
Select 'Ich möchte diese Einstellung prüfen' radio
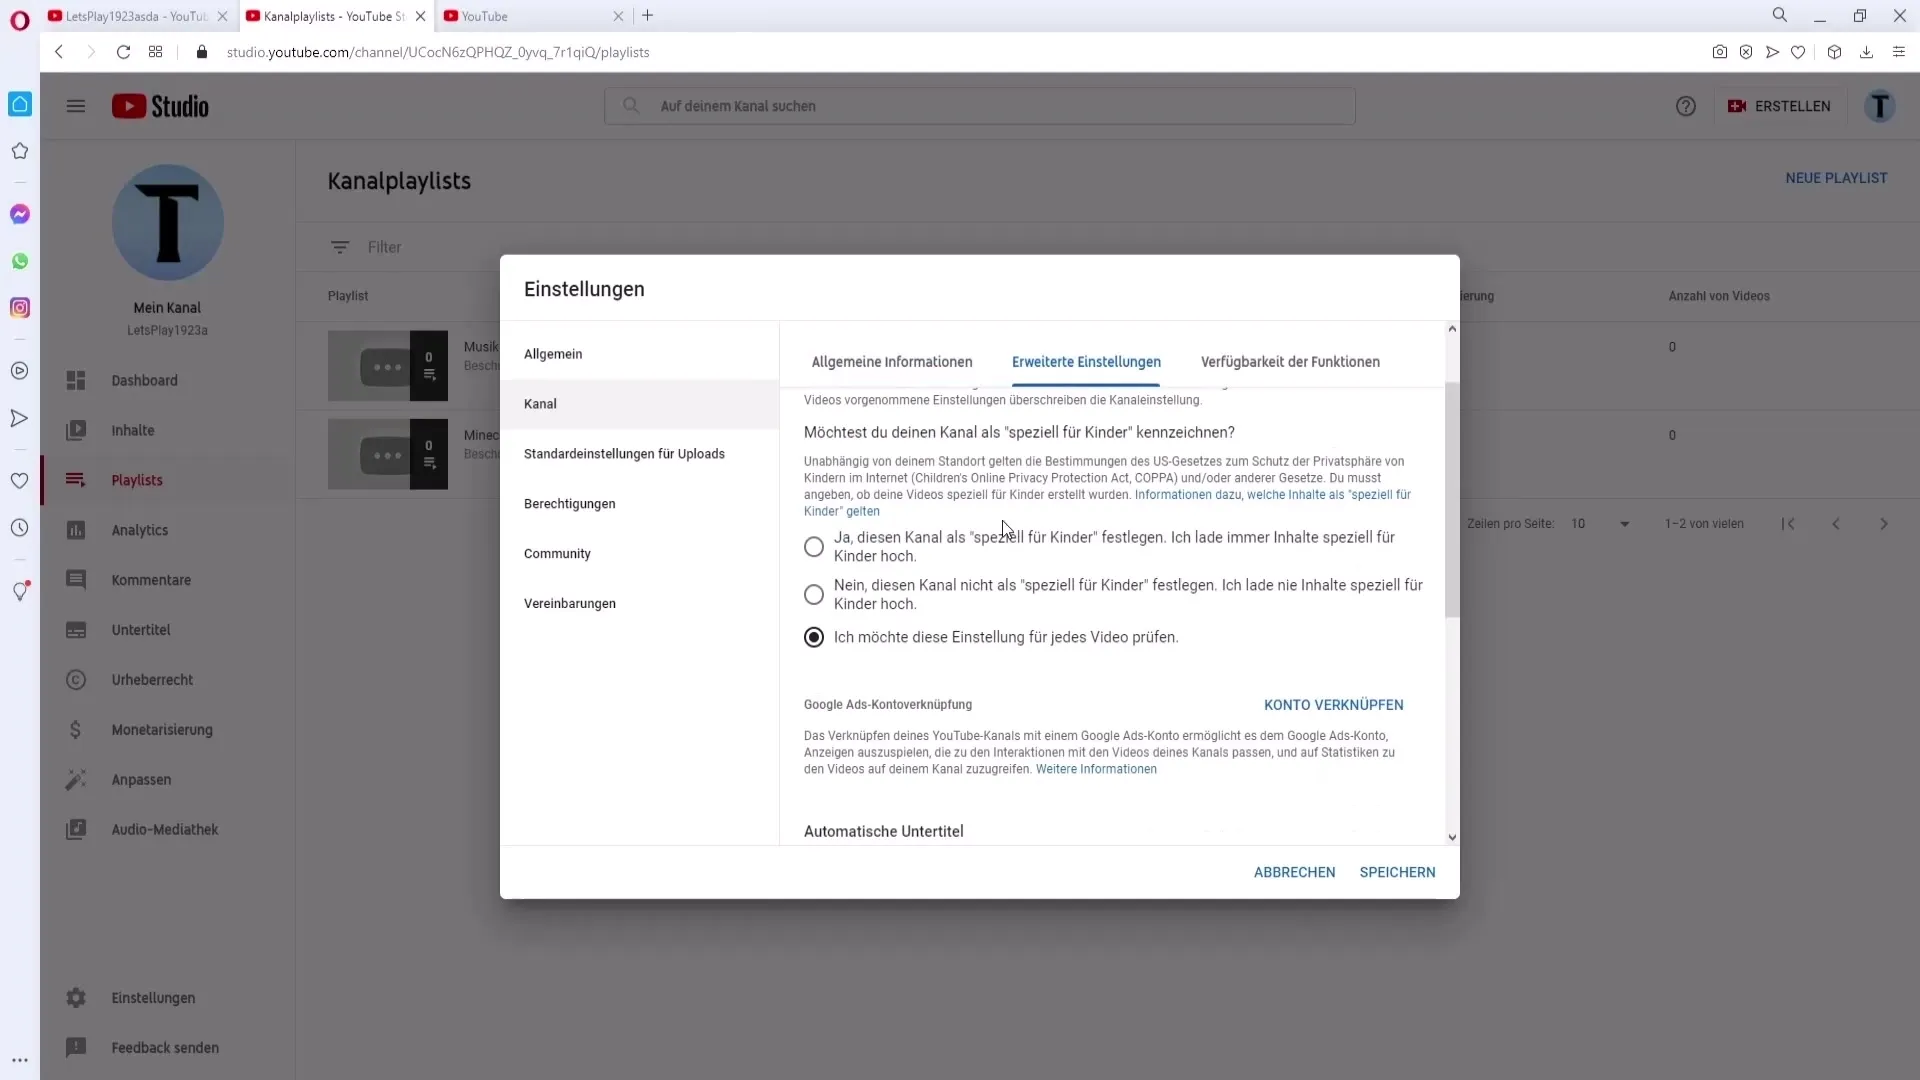[814, 638]
